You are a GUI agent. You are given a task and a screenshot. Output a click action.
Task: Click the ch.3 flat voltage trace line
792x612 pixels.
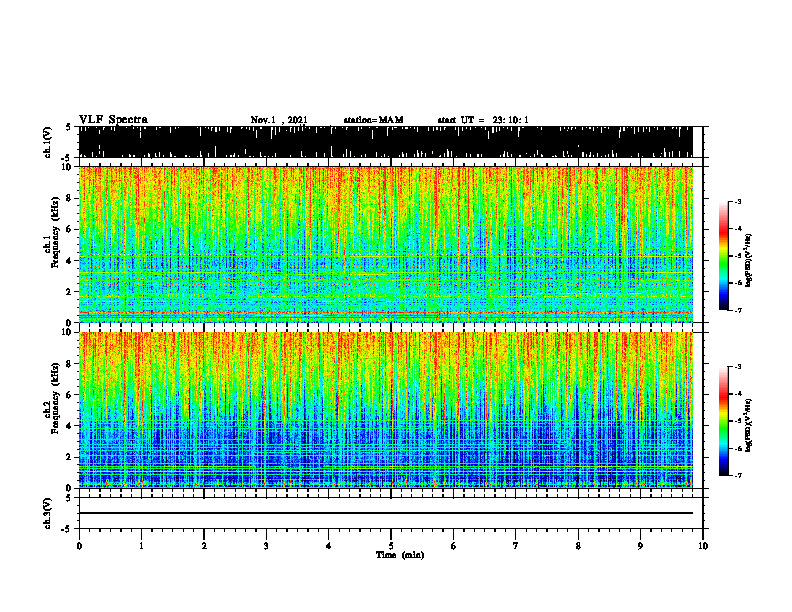pyautogui.click(x=385, y=513)
